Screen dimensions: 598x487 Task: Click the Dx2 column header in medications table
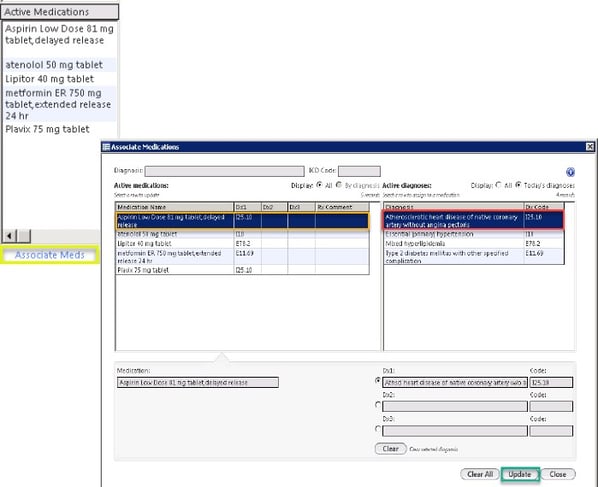274,207
